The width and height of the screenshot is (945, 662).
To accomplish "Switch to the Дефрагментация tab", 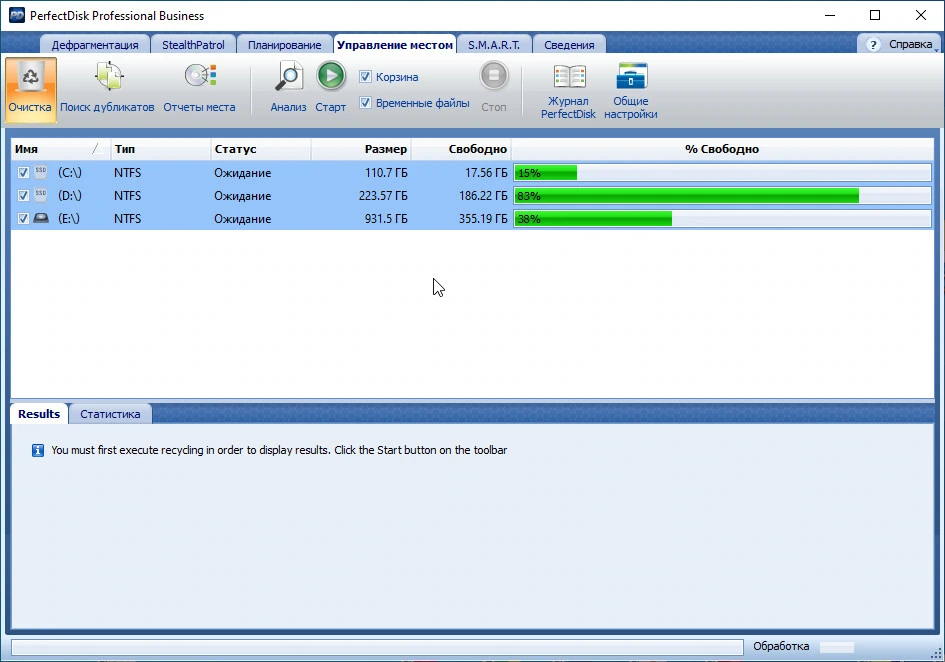I will coord(95,45).
